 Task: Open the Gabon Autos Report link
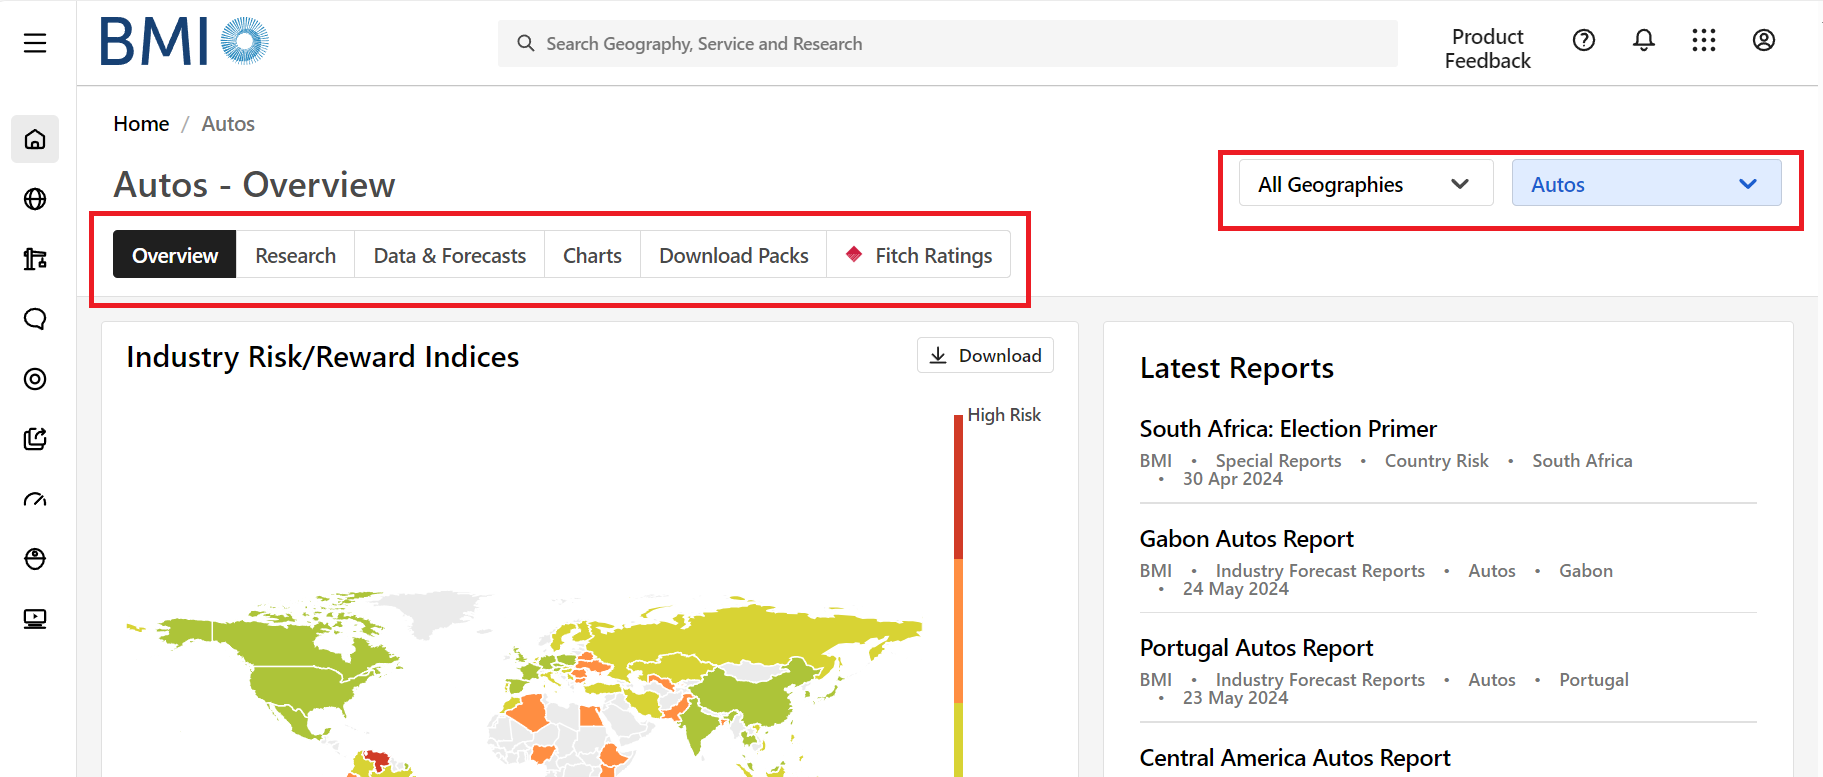click(x=1246, y=539)
